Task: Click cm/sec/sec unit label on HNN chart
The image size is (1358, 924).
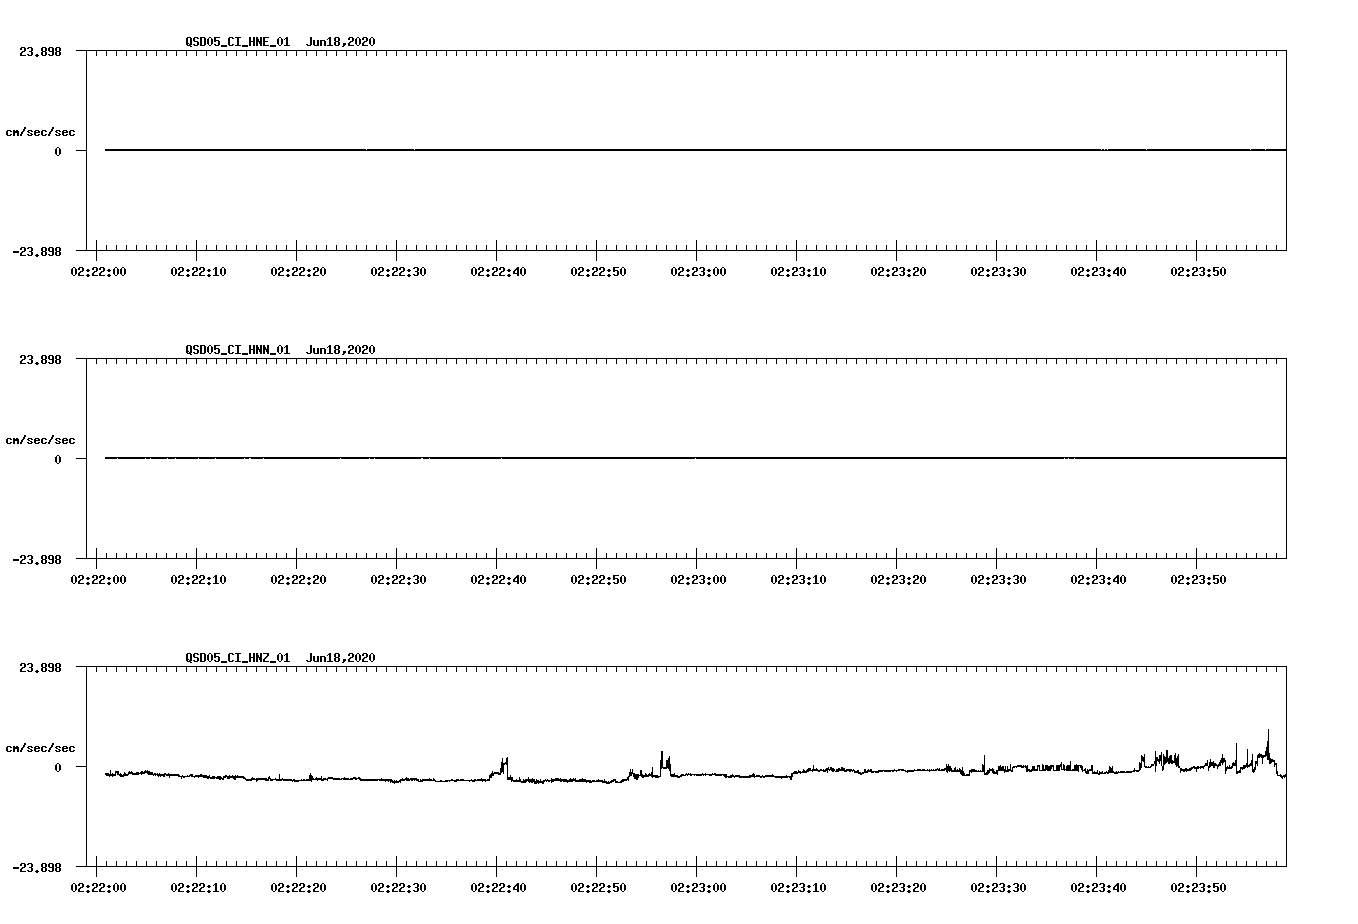Action: 40,440
